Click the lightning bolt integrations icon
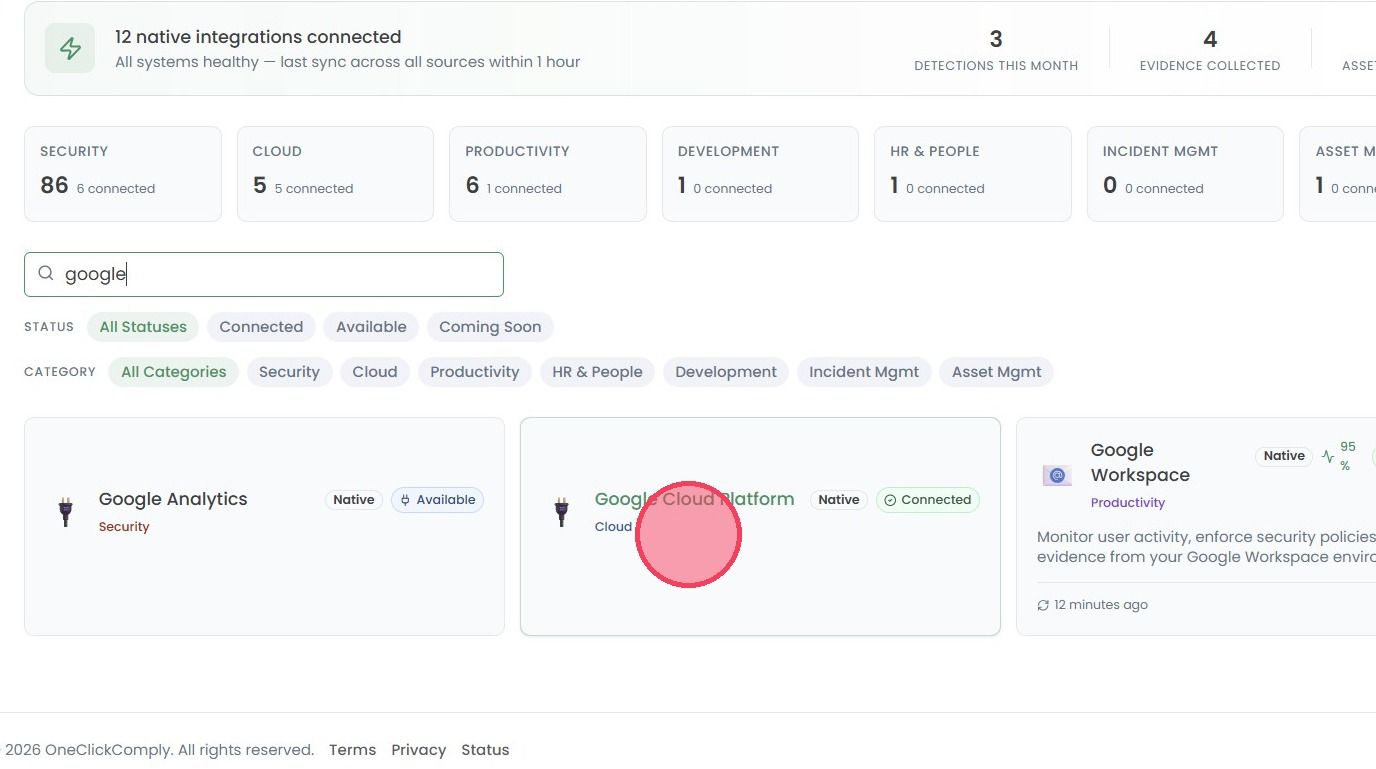The image size is (1376, 769). click(x=70, y=48)
